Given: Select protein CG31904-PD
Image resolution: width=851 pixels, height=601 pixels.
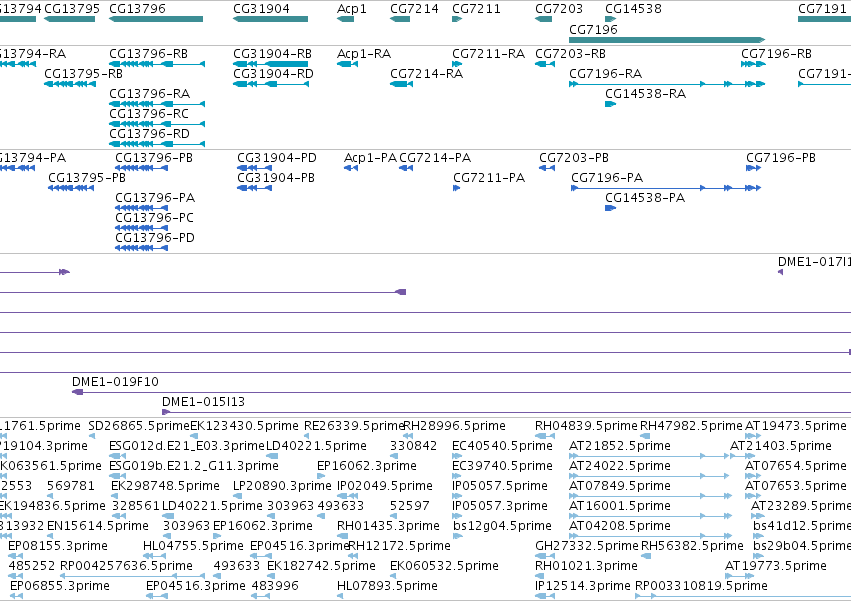Looking at the screenshot, I should click(255, 168).
